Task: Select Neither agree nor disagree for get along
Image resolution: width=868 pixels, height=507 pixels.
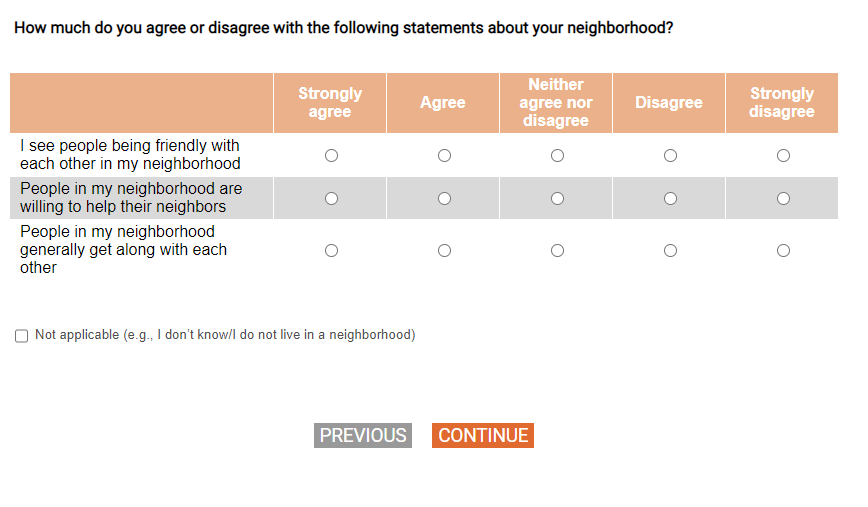Action: [x=557, y=250]
